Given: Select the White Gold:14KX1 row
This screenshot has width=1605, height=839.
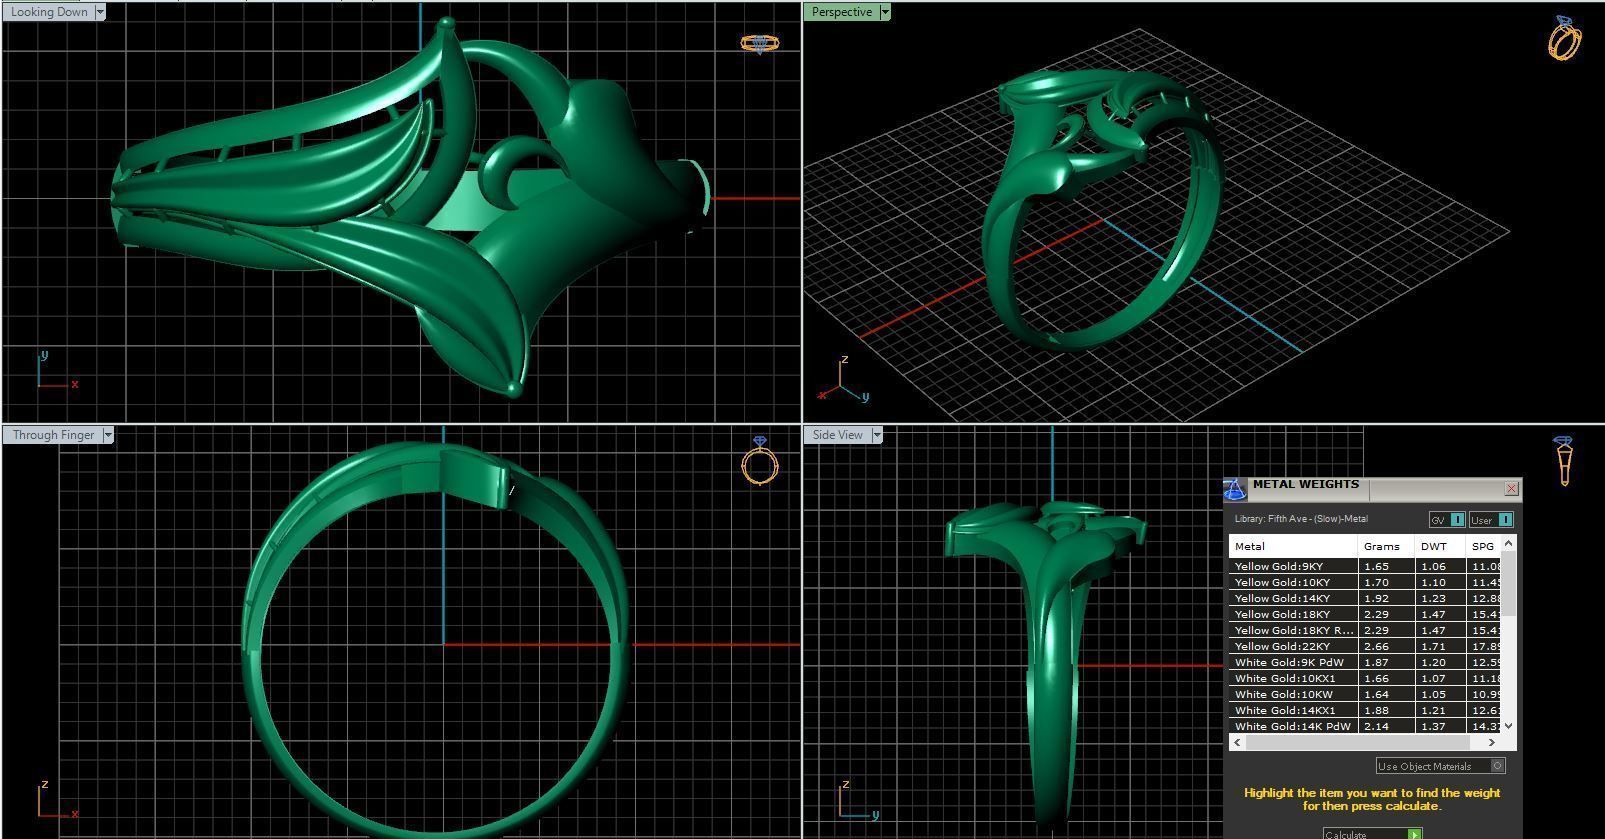Looking at the screenshot, I should [x=1366, y=710].
